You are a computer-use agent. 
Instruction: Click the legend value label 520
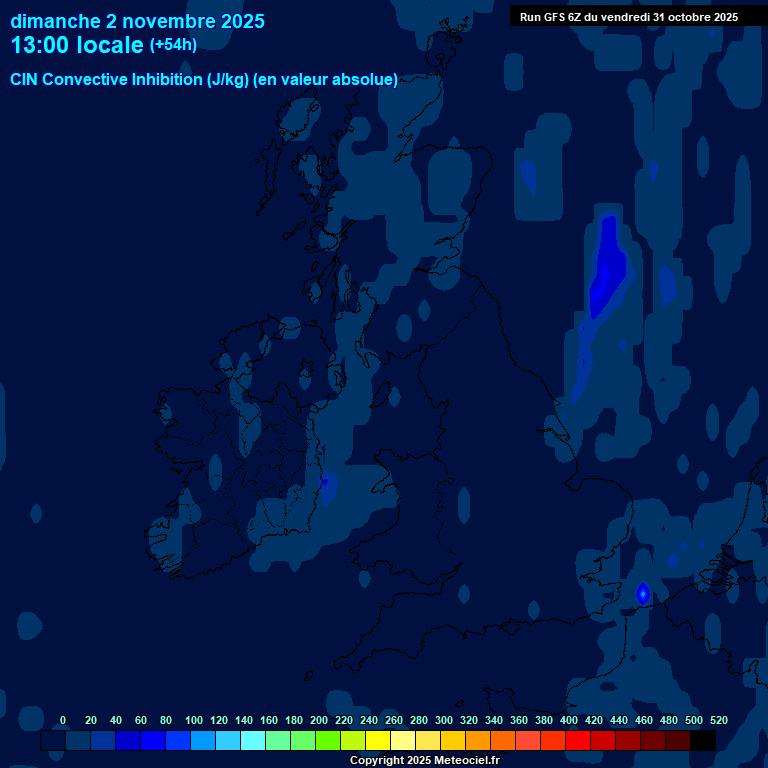click(x=718, y=720)
